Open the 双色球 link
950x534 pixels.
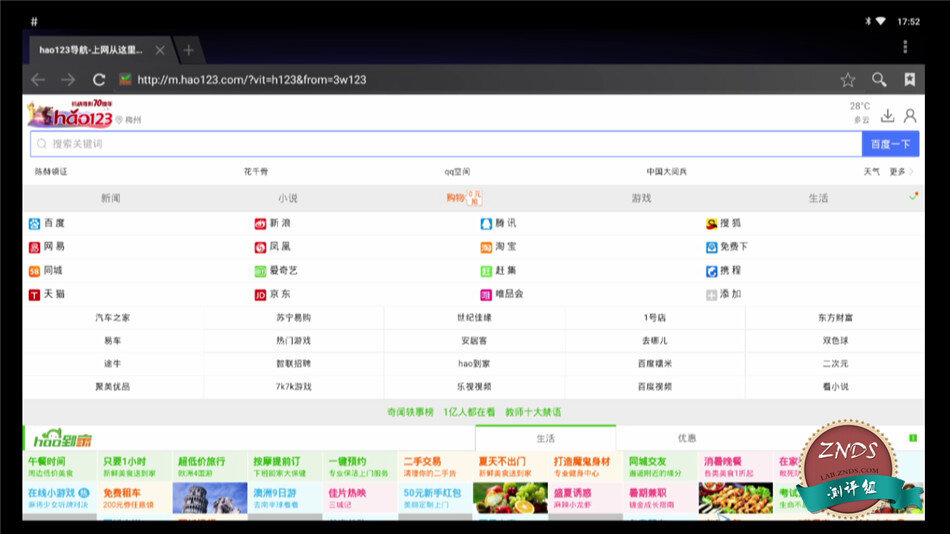[x=835, y=341]
